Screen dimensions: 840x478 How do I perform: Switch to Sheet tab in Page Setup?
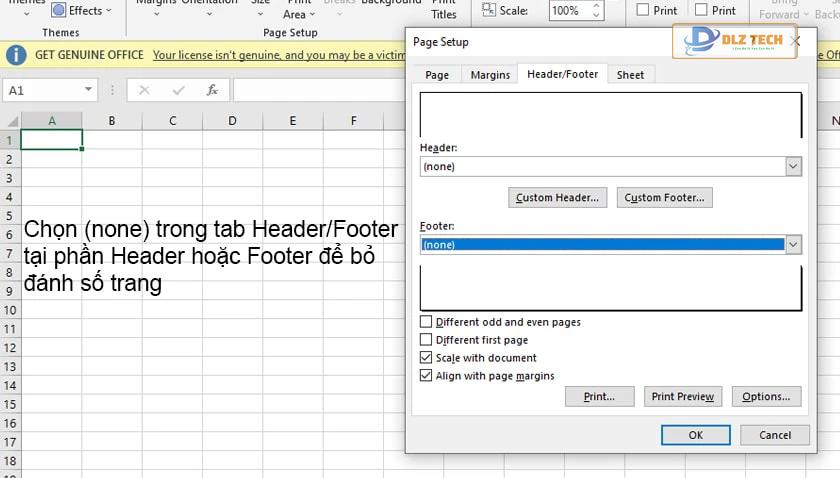tap(630, 75)
